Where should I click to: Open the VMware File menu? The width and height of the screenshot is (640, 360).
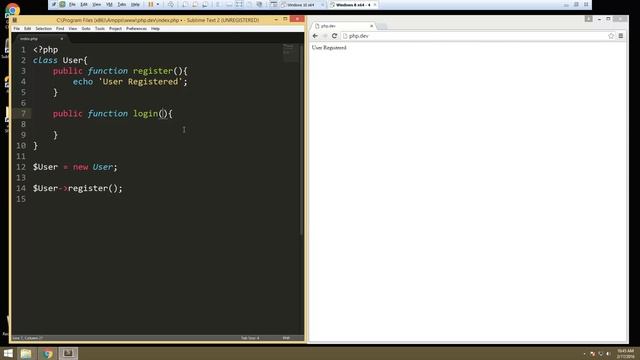click(x=72, y=4)
